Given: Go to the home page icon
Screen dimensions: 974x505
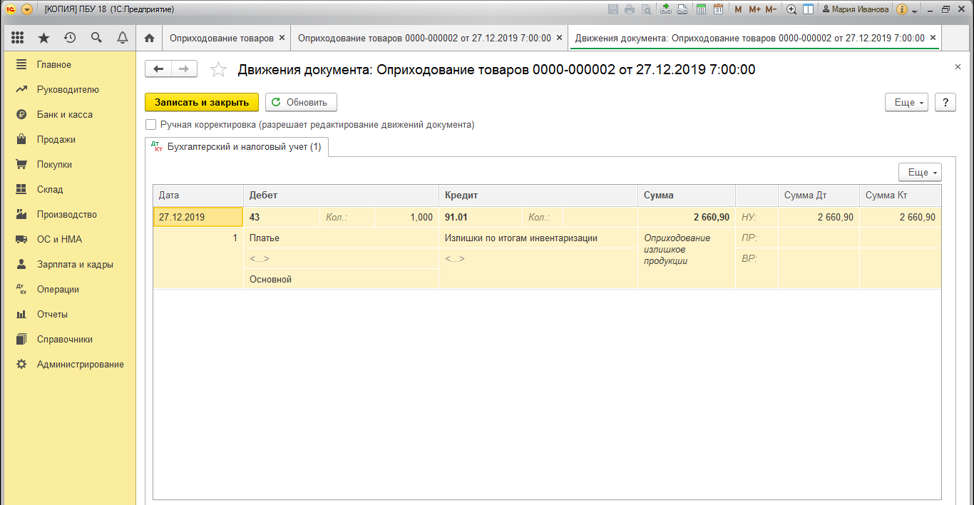Looking at the screenshot, I should pos(149,38).
